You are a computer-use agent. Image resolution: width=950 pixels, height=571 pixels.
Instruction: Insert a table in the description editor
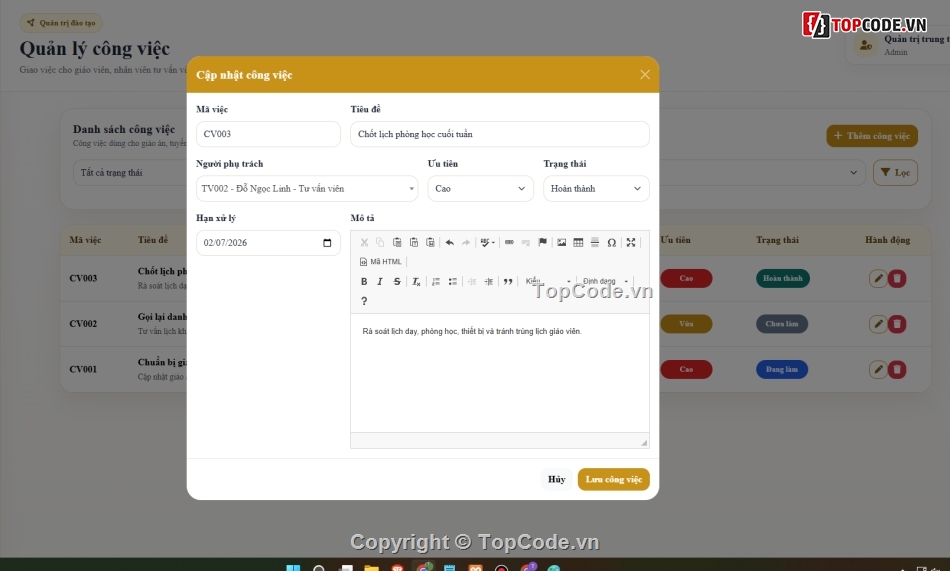(x=578, y=242)
